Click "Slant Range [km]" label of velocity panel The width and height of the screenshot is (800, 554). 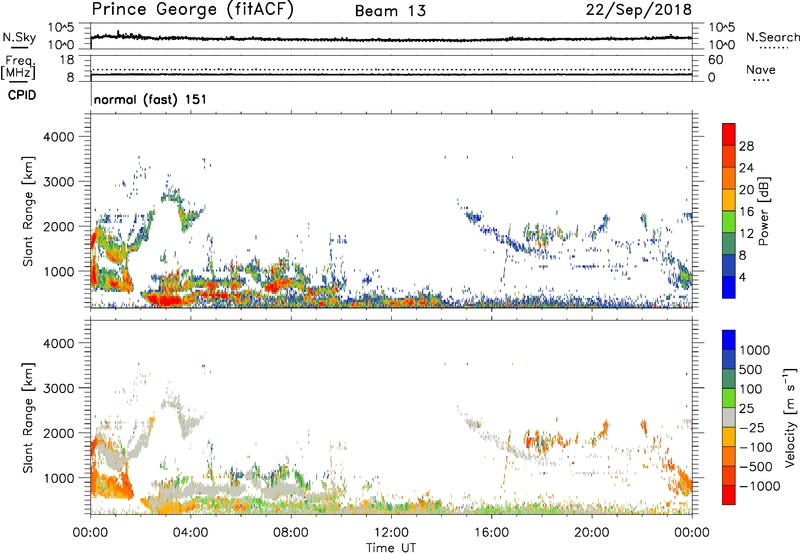28,417
